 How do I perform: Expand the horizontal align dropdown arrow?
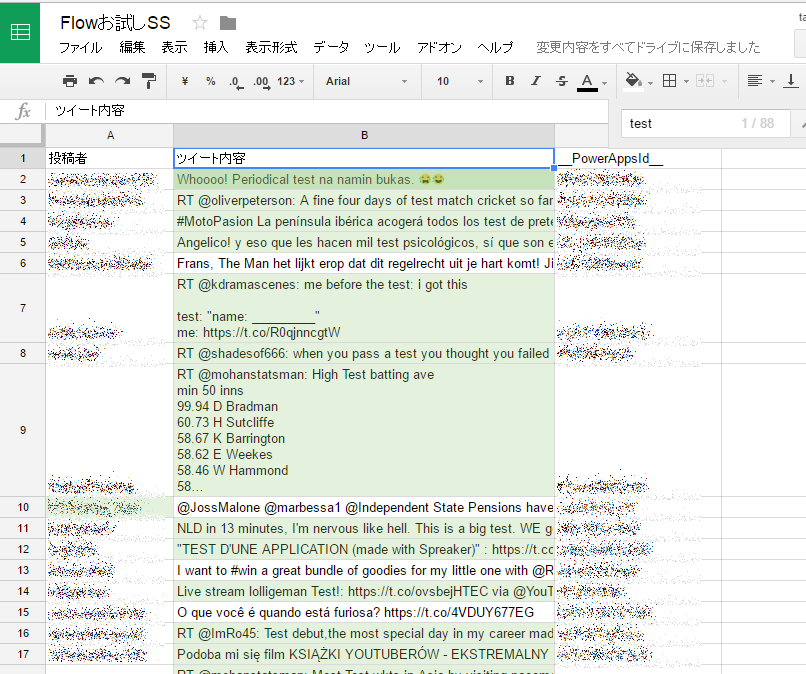pyautogui.click(x=772, y=82)
